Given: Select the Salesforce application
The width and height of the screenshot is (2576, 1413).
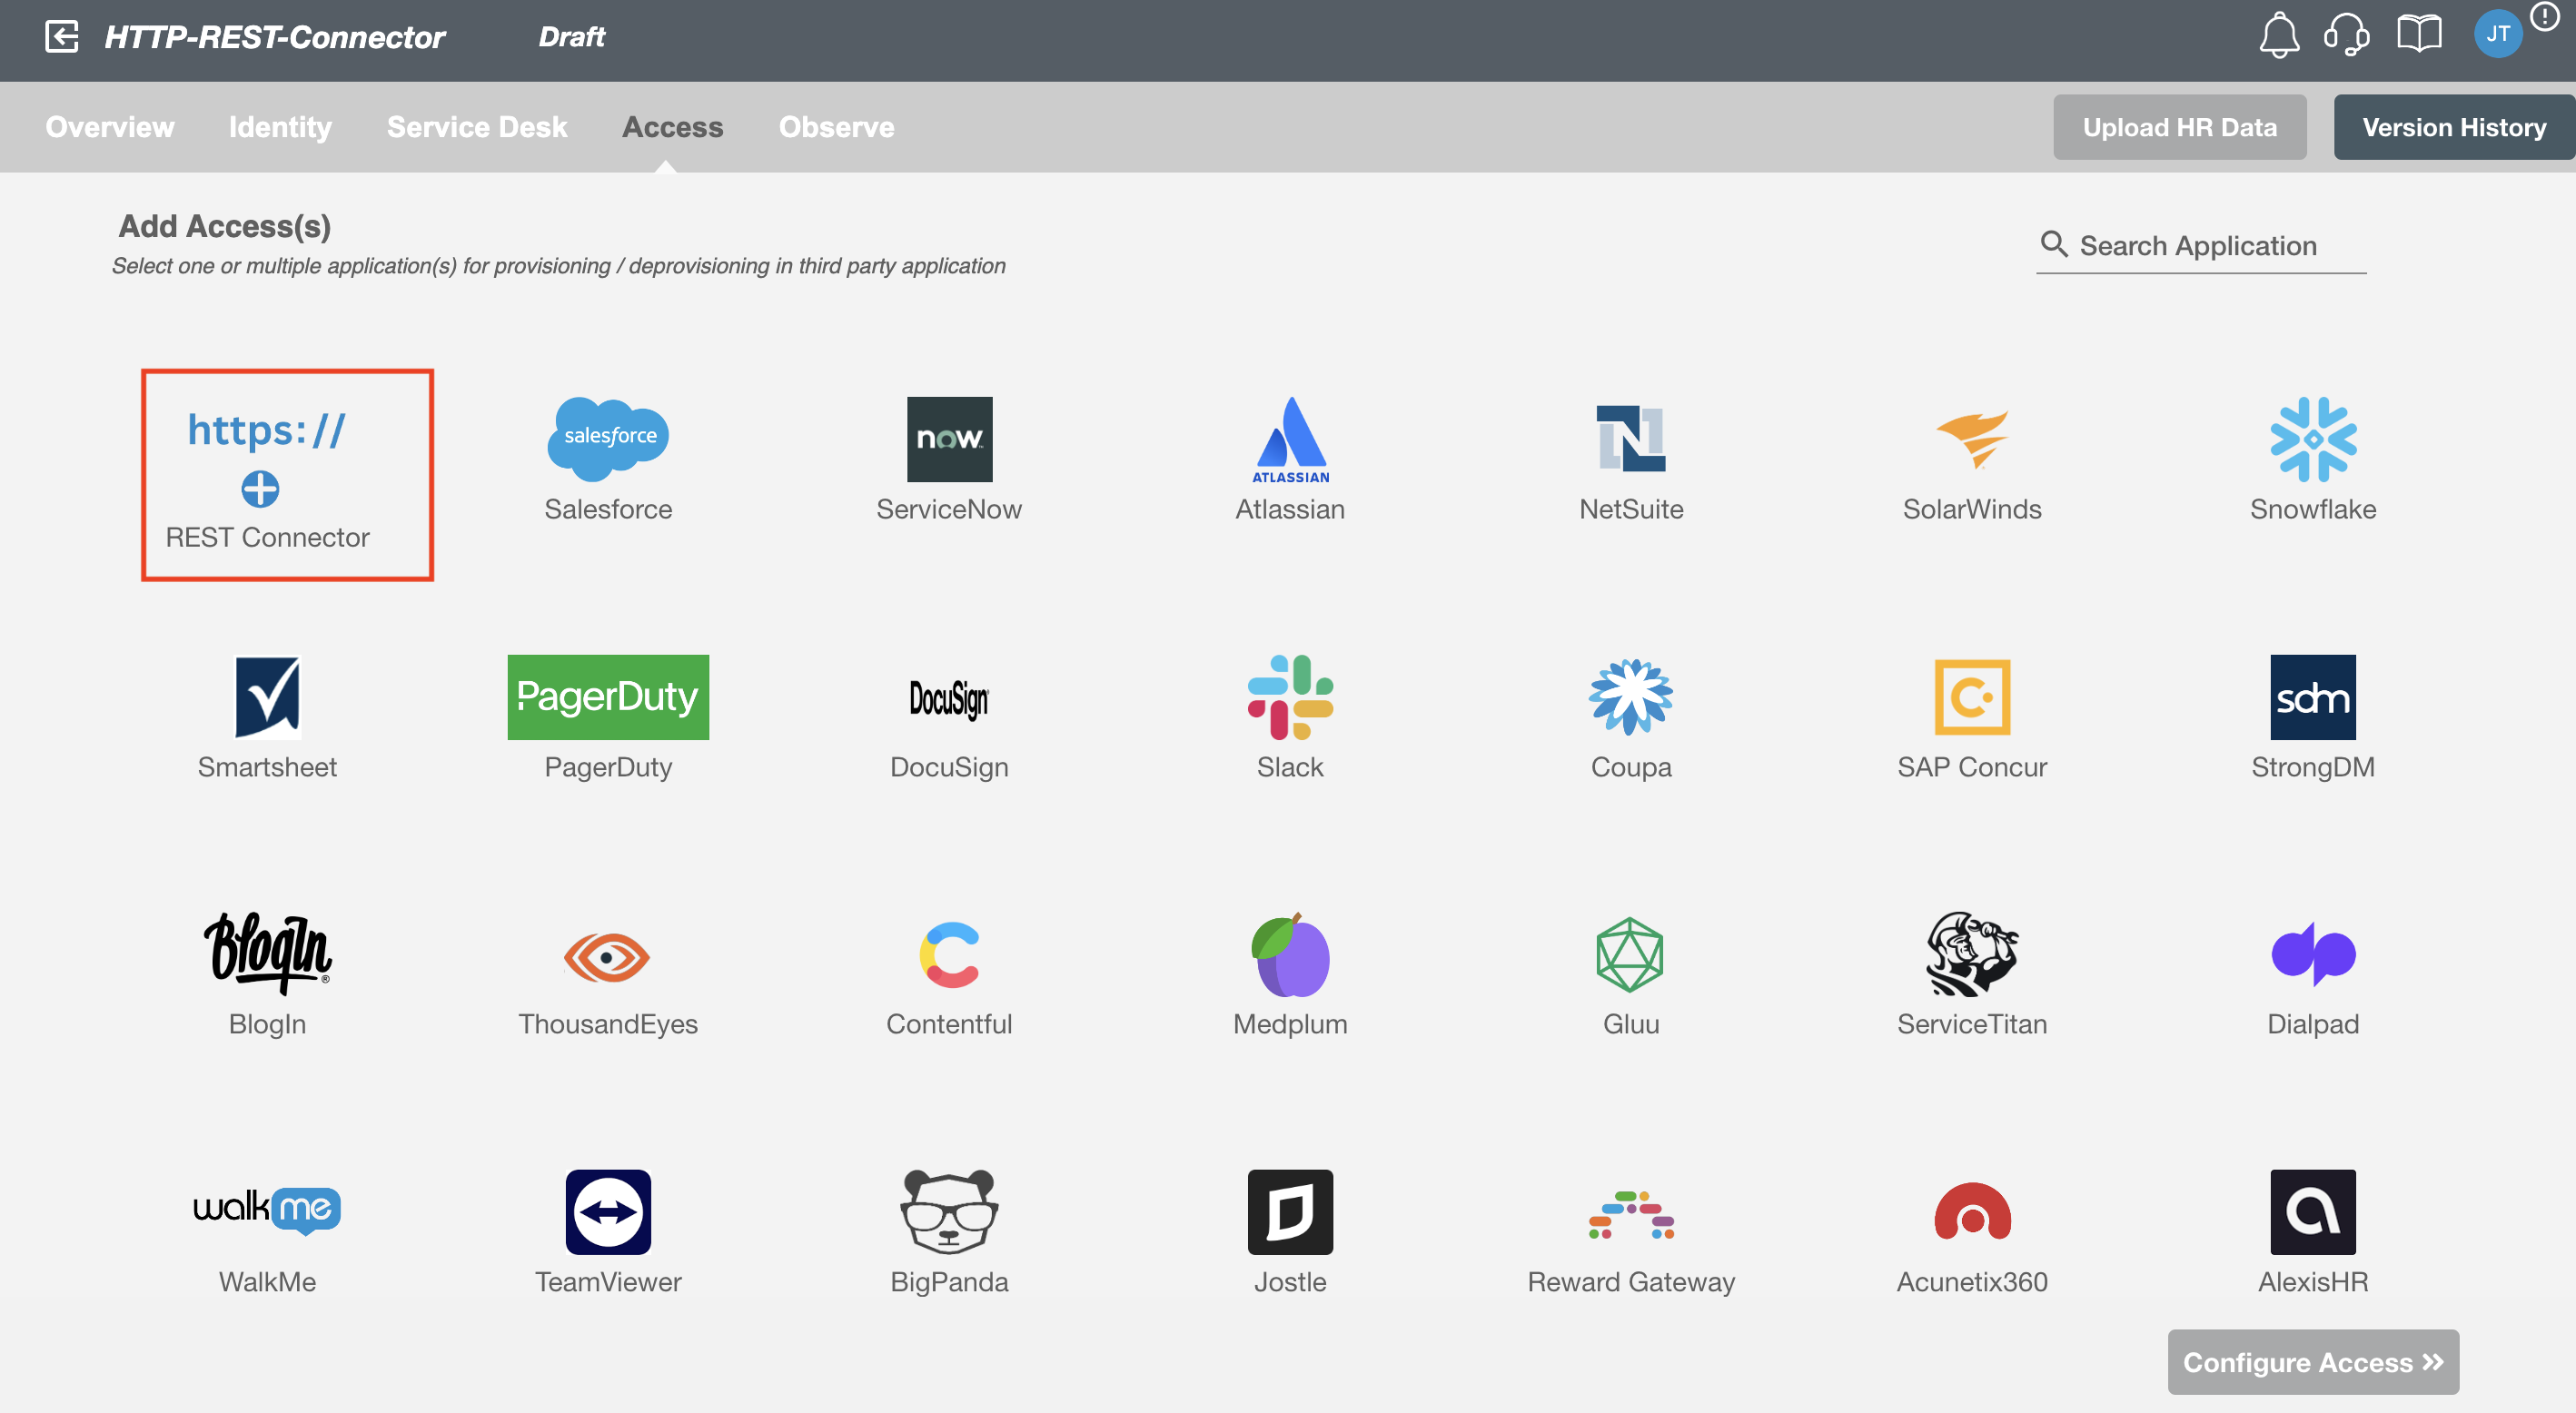Looking at the screenshot, I should (x=608, y=460).
